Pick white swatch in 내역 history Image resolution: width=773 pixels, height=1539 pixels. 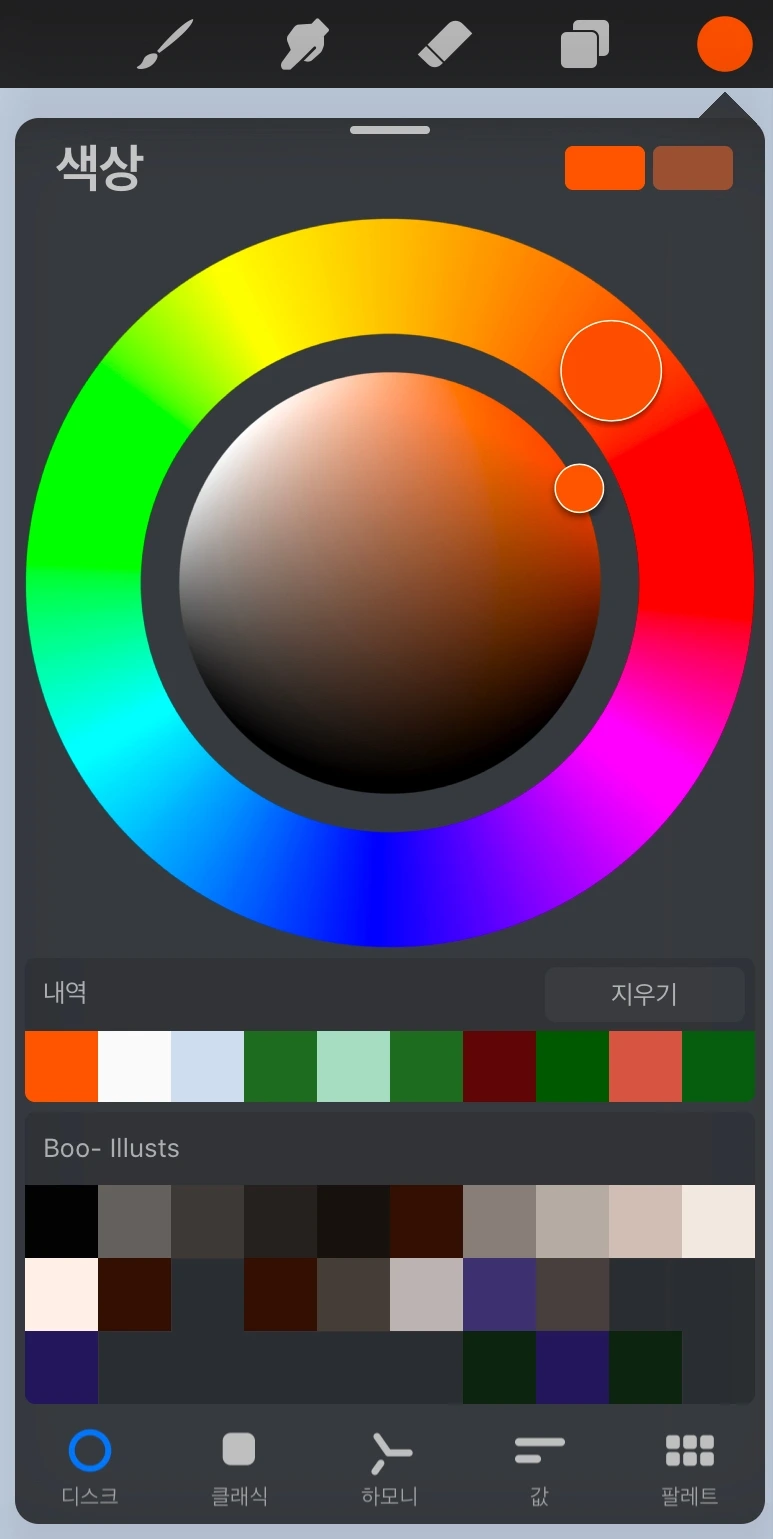point(134,1067)
